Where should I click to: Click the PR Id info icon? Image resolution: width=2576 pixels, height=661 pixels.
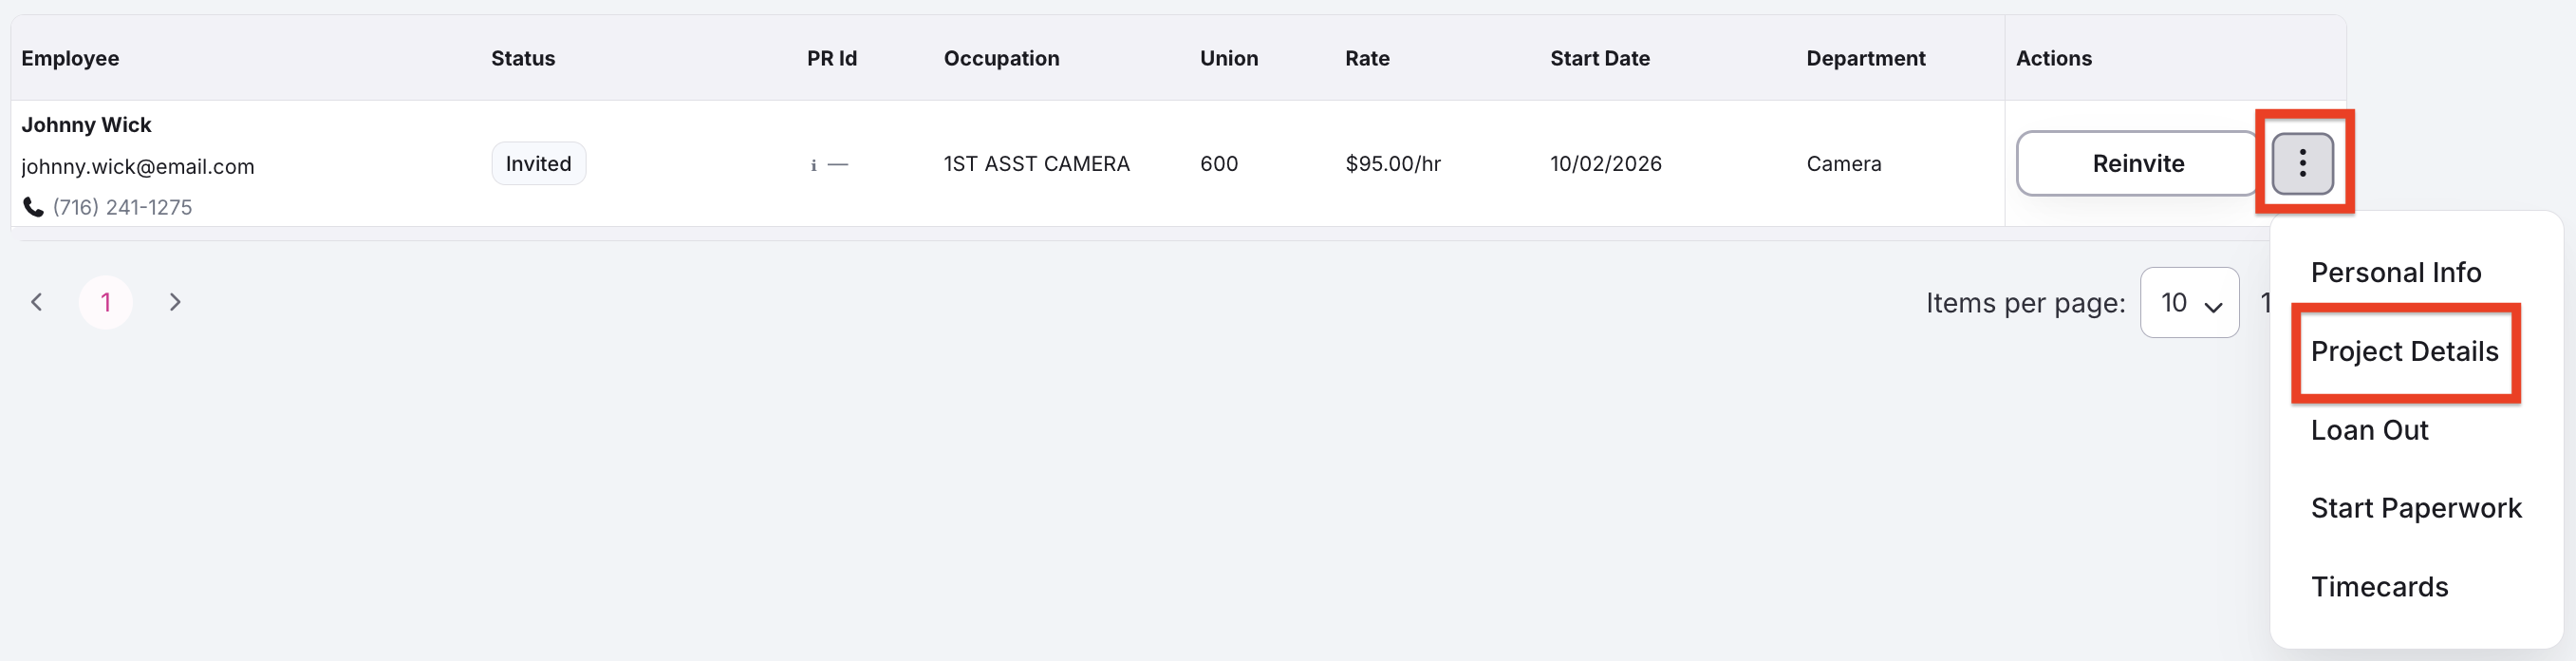[813, 165]
